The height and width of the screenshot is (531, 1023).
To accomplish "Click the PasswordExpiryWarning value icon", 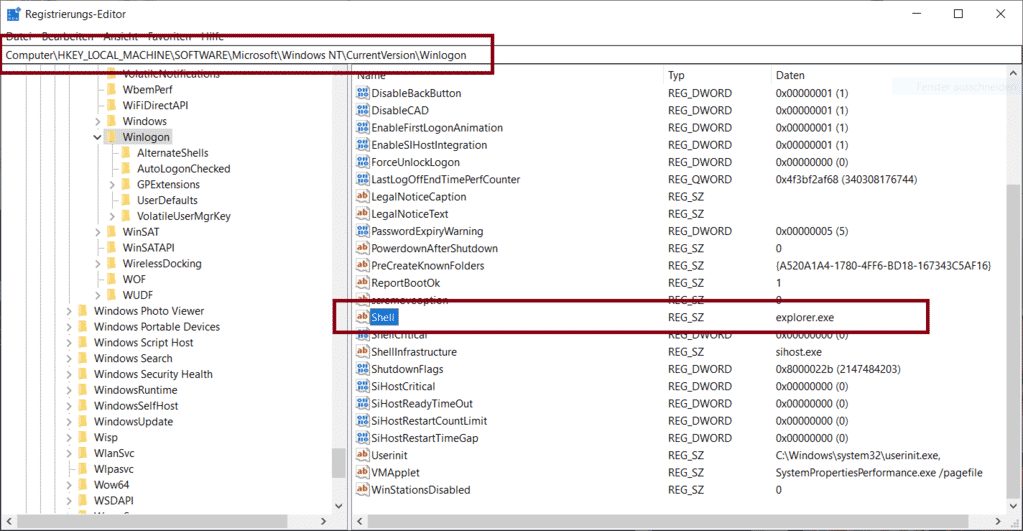I will 362,231.
